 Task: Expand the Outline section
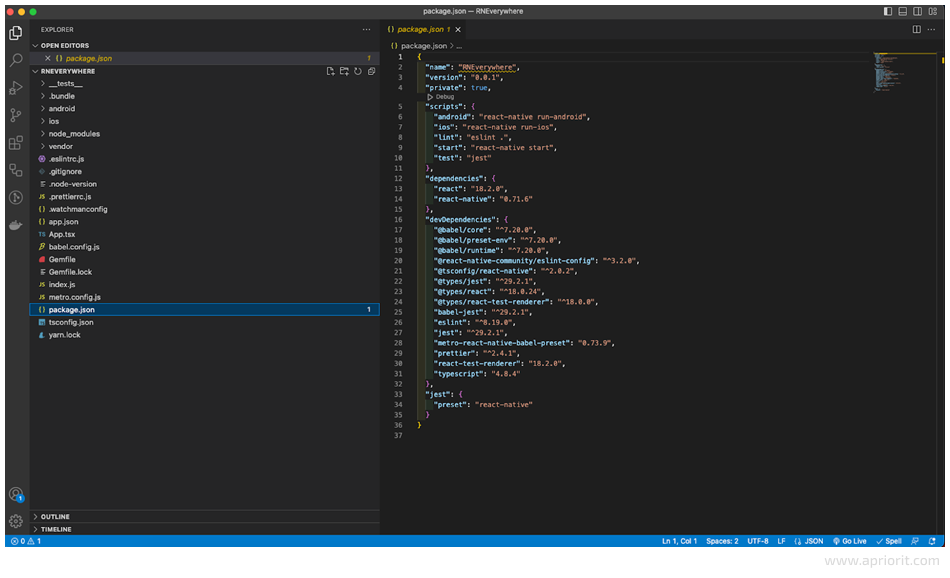click(205, 517)
